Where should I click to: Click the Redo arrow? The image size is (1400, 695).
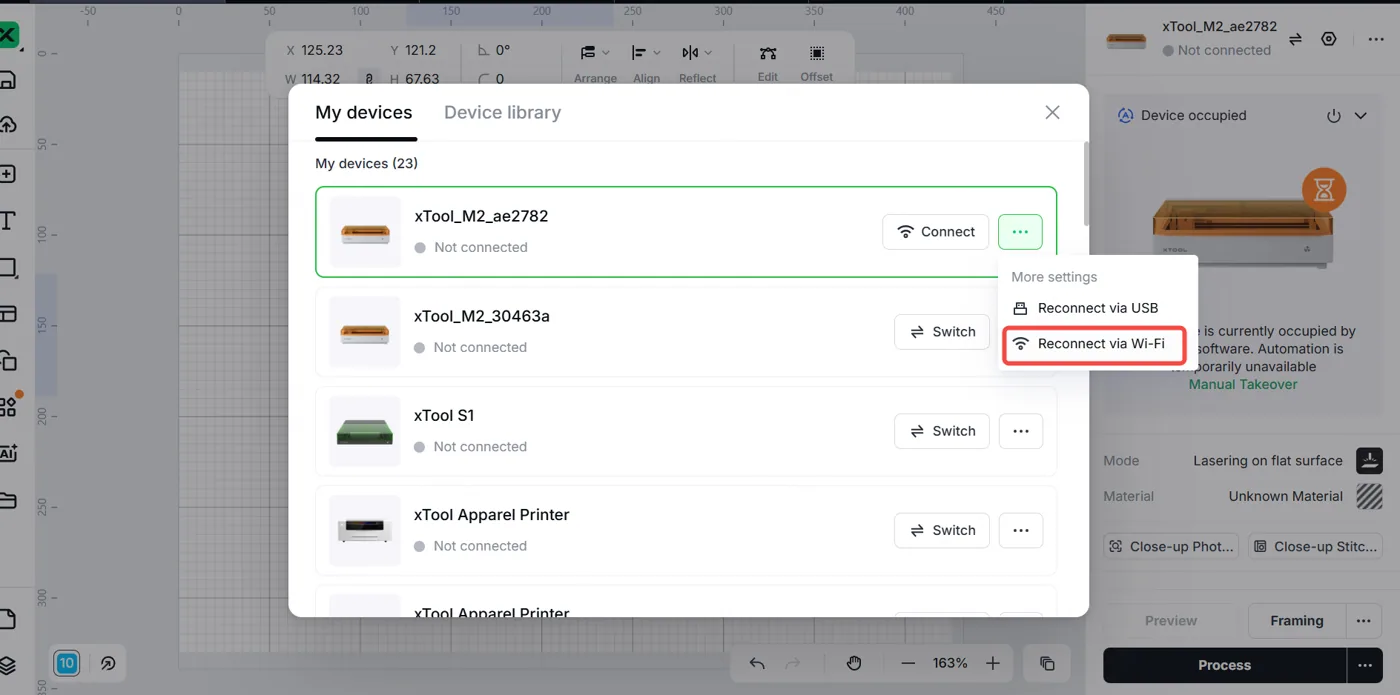click(792, 663)
